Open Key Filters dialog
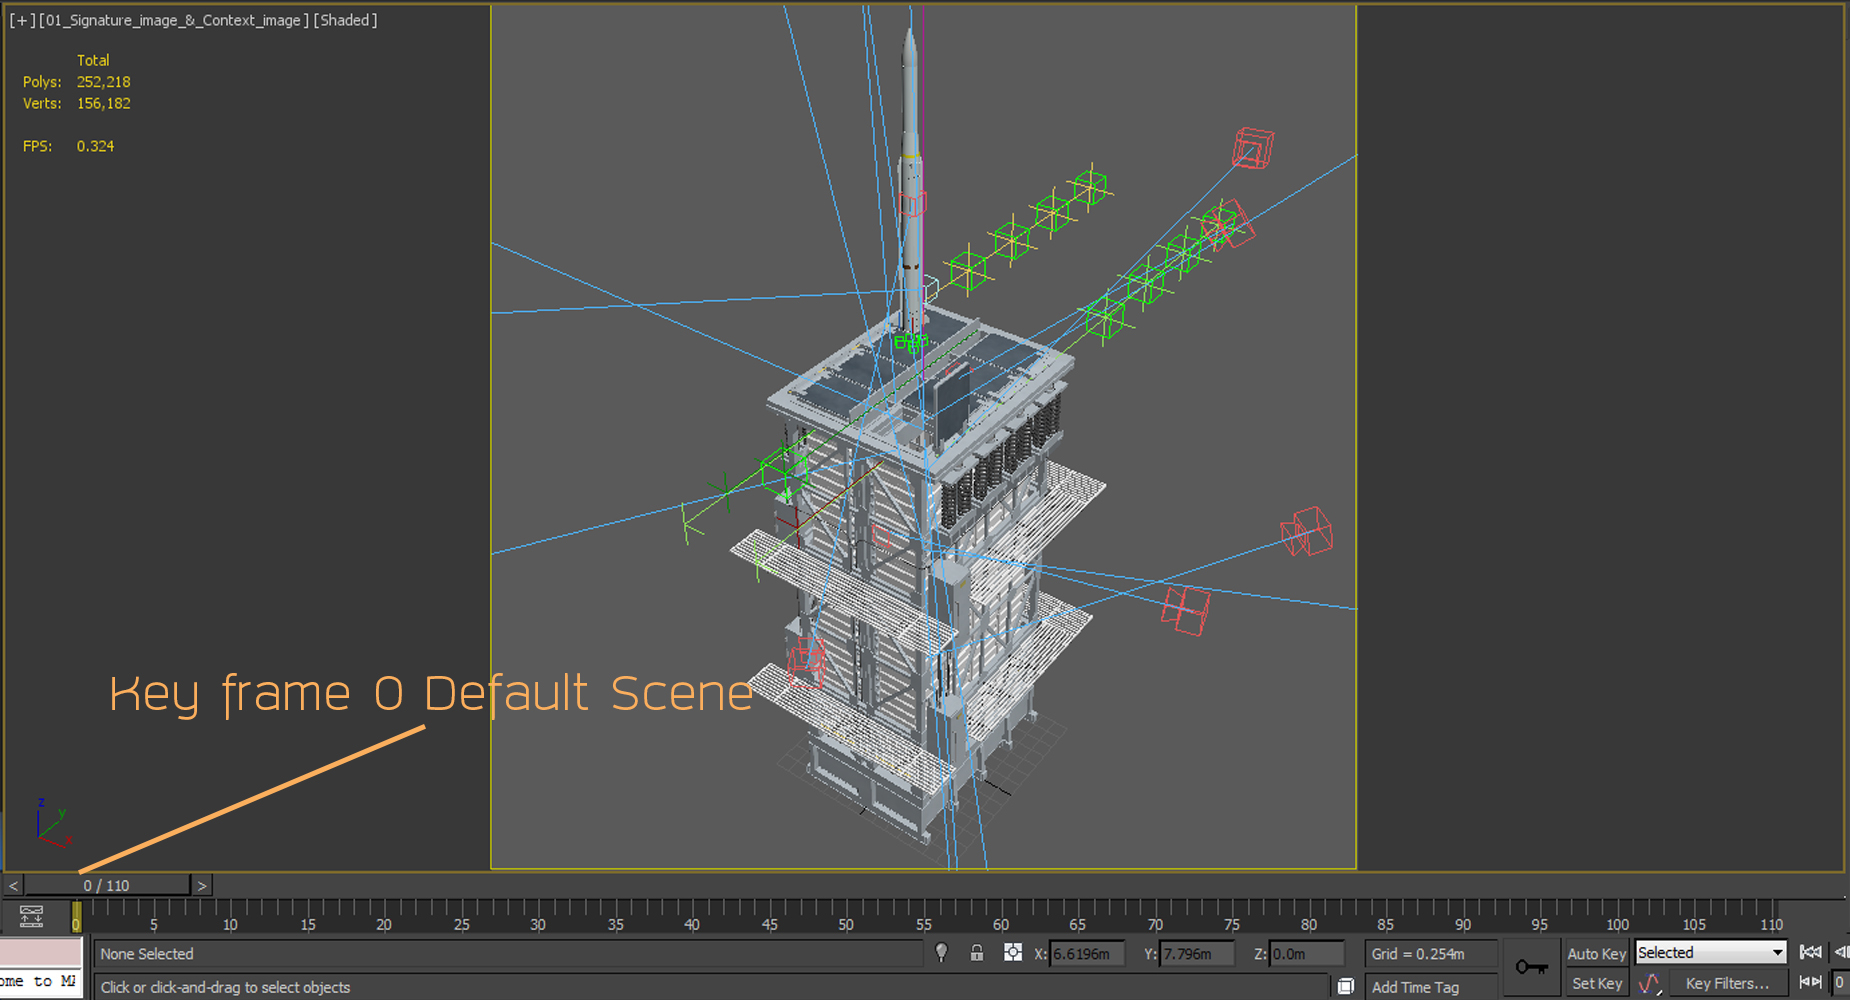The height and width of the screenshot is (1000, 1850). [x=1727, y=984]
